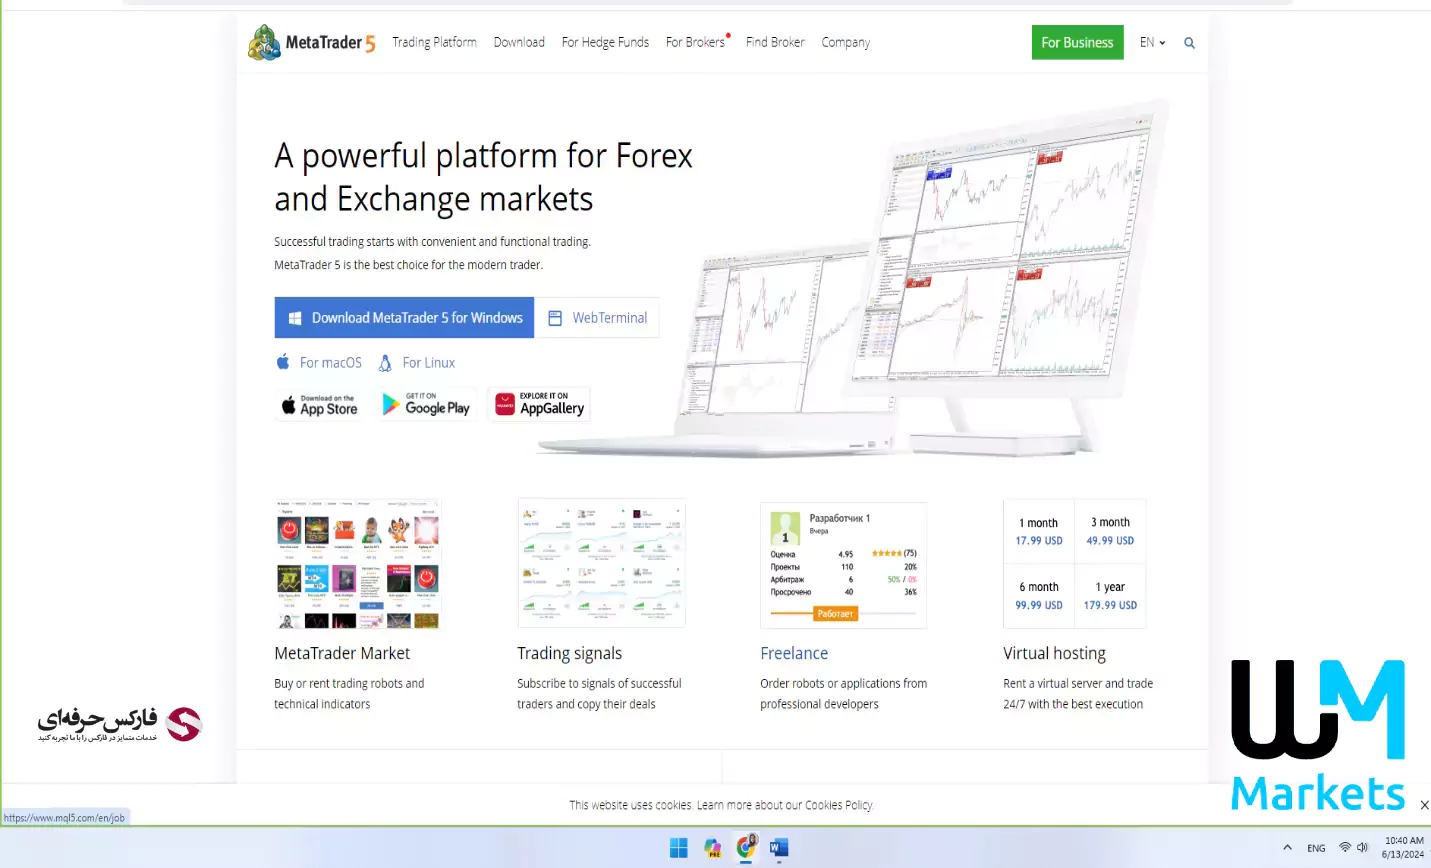Click the '99.99 USD' price text
The image size is (1431, 868).
(x=1039, y=605)
